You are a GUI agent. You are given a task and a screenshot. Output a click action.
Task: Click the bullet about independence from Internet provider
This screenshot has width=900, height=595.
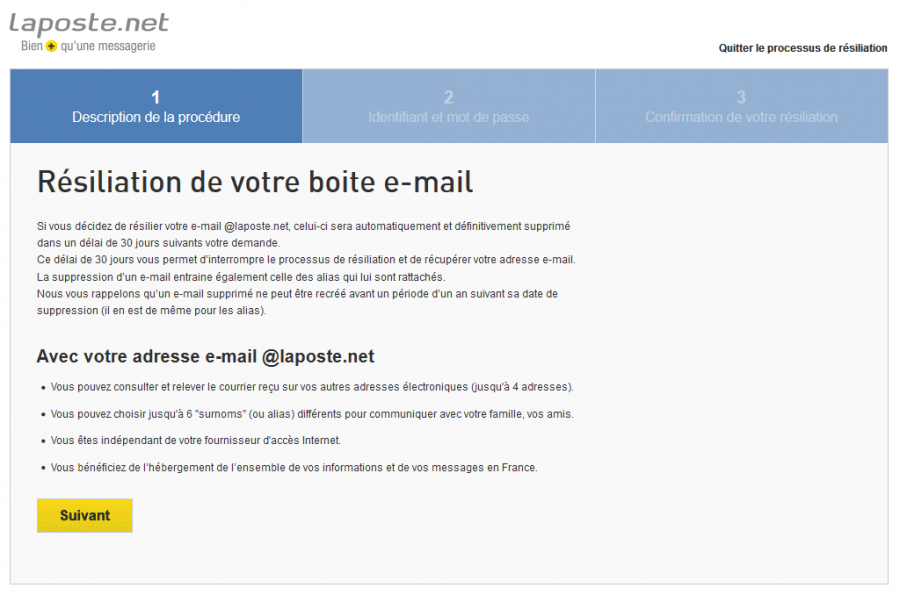[195, 440]
